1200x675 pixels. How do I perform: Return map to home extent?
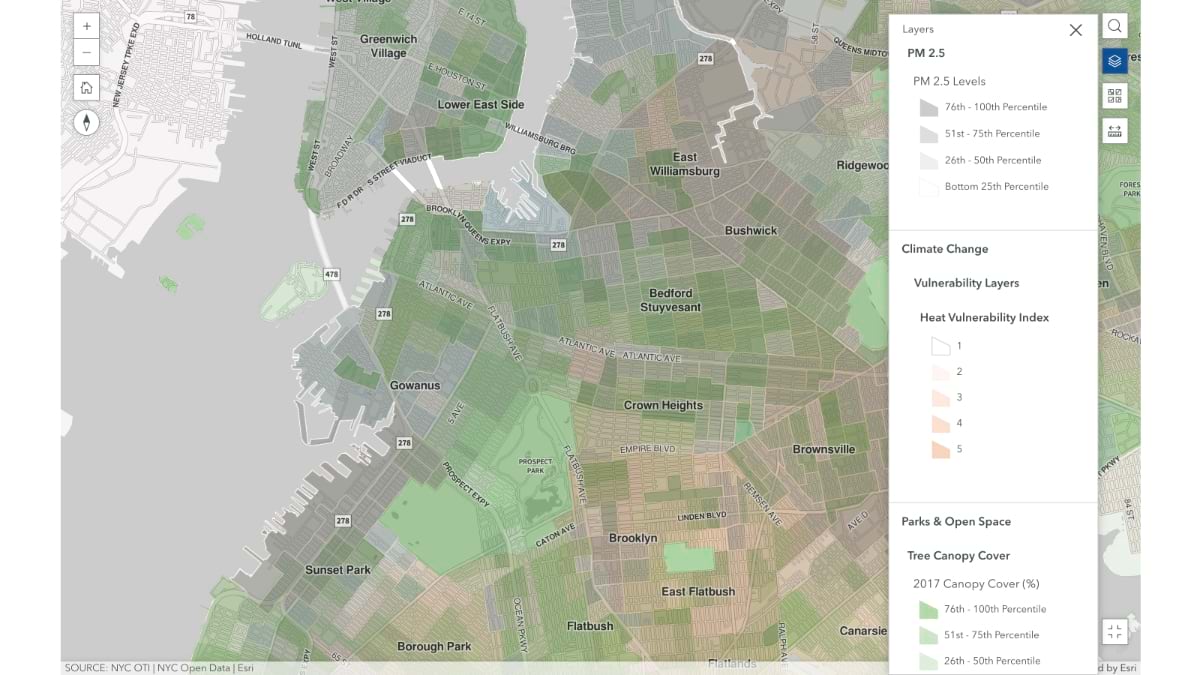click(87, 88)
